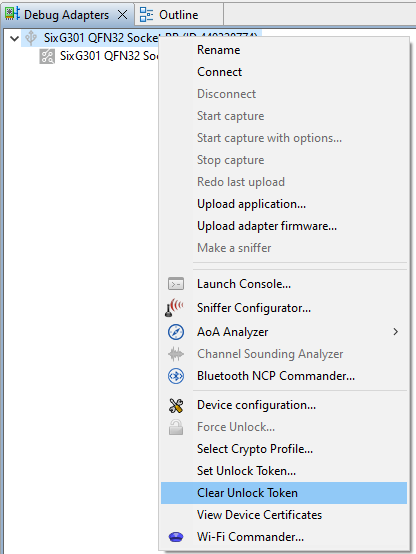Click the Wi-Fi Commander cap icon
Image resolution: width=416 pixels, height=554 pixels.
point(176,537)
